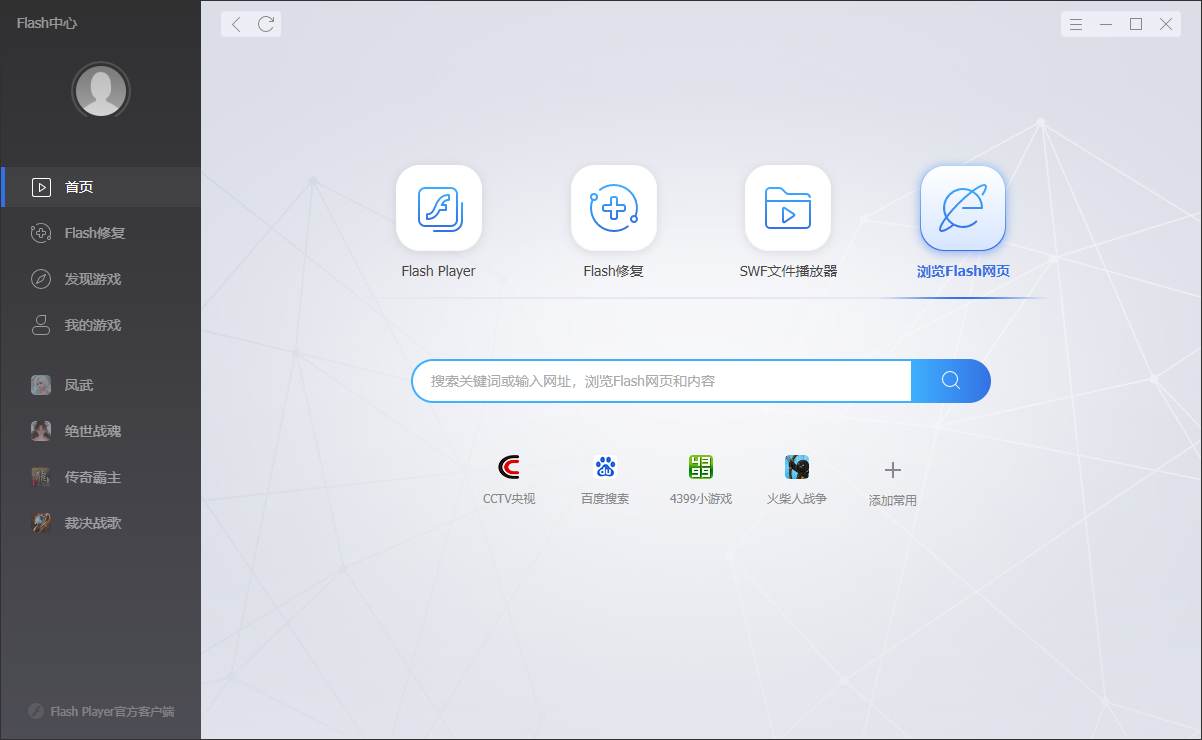The width and height of the screenshot is (1202, 740).
Task: Minimize the Flash中心 window
Action: 1106,24
